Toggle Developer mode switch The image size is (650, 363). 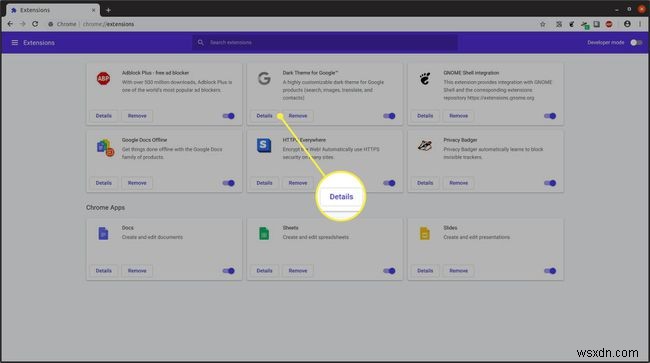pyautogui.click(x=636, y=43)
